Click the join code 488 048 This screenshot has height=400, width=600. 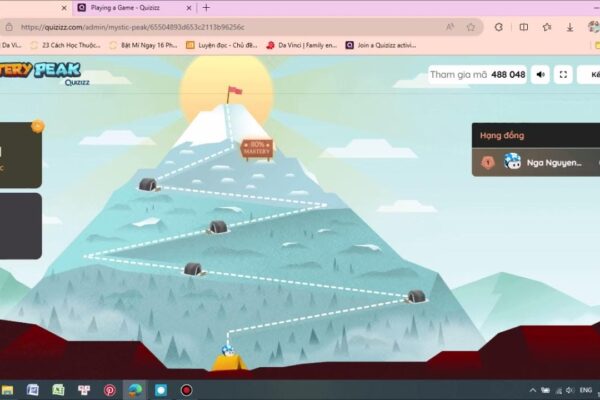click(508, 74)
